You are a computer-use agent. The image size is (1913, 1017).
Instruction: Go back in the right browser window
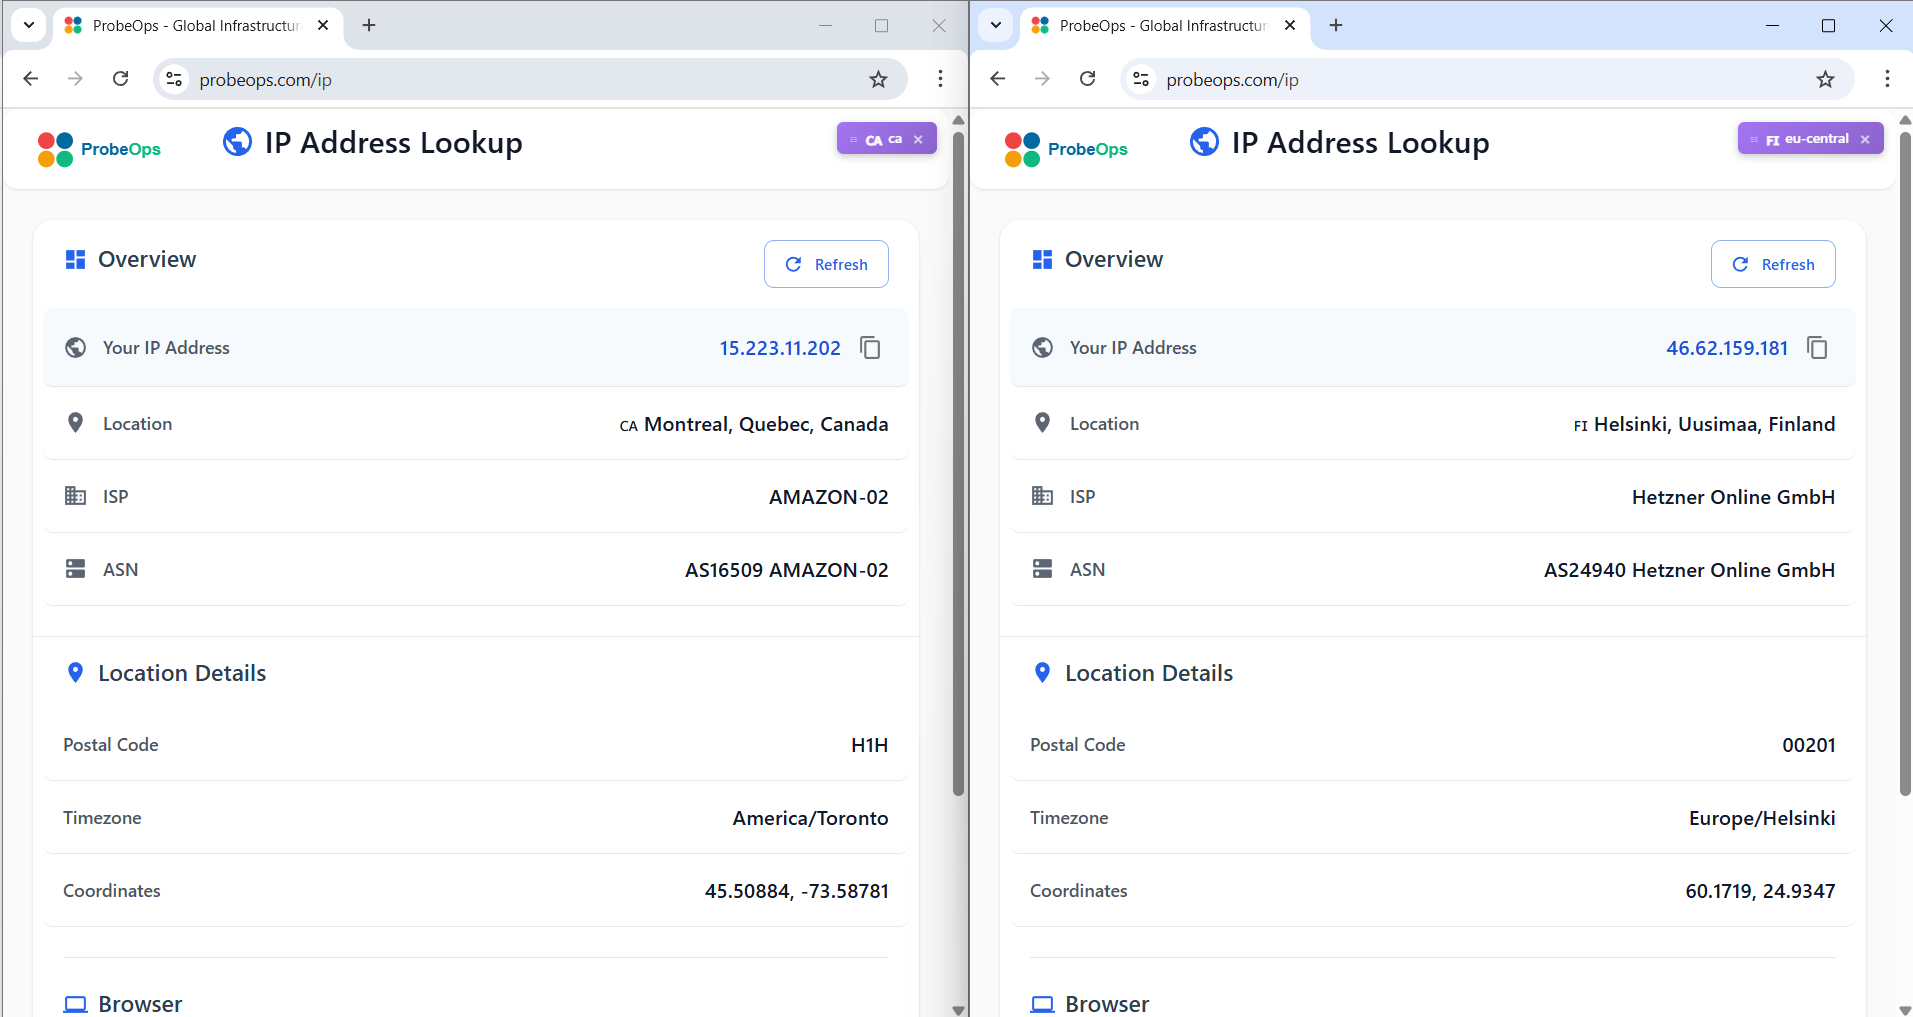(998, 79)
